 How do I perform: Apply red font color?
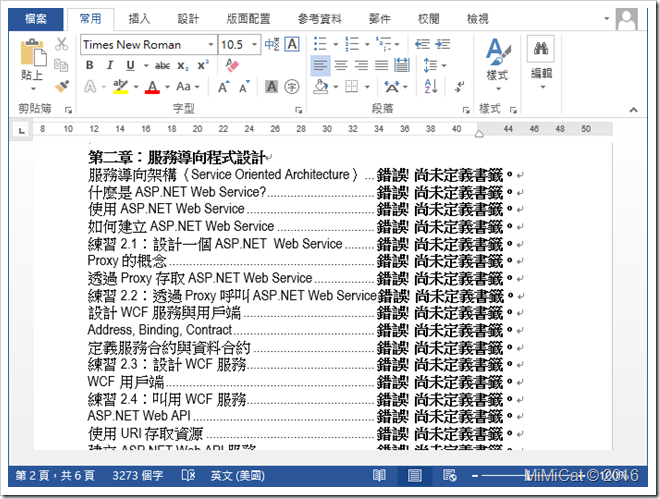(152, 87)
